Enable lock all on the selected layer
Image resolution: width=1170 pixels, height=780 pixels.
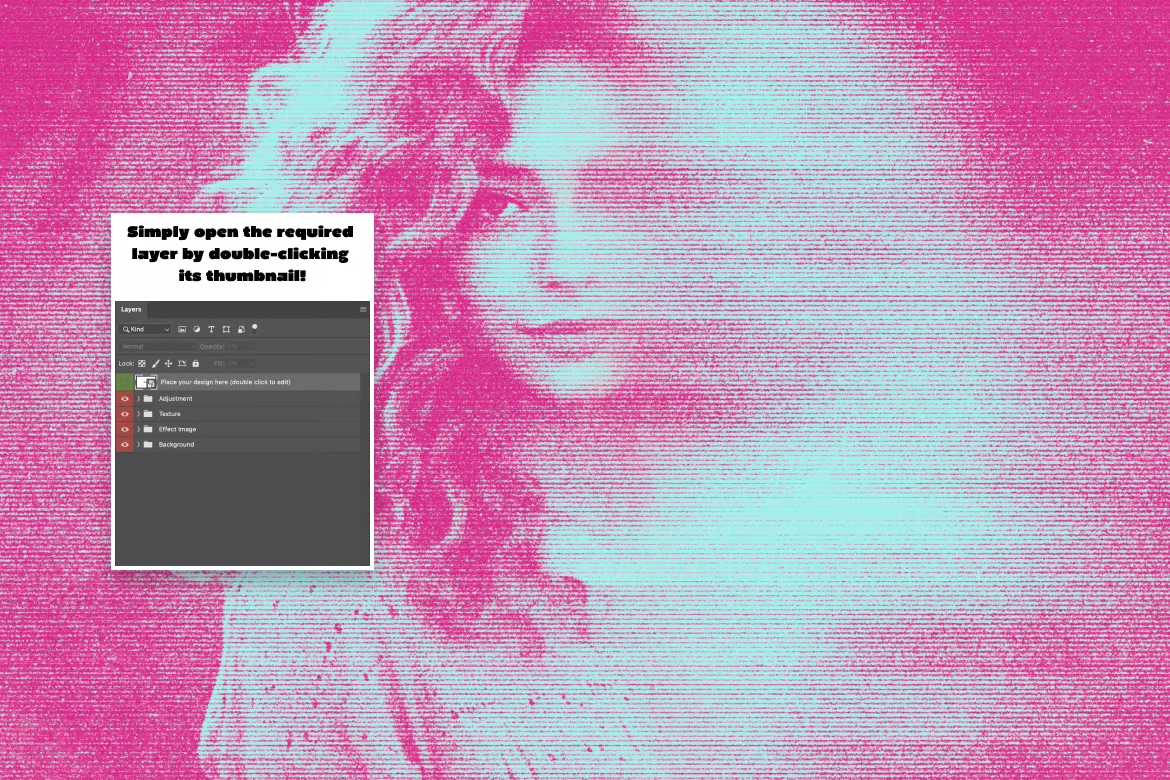pyautogui.click(x=196, y=363)
